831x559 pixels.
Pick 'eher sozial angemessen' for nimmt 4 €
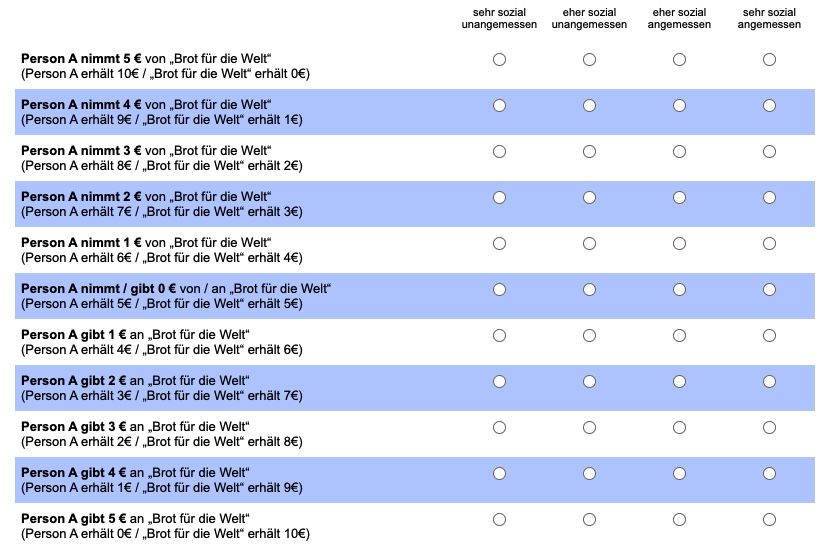pyautogui.click(x=679, y=105)
